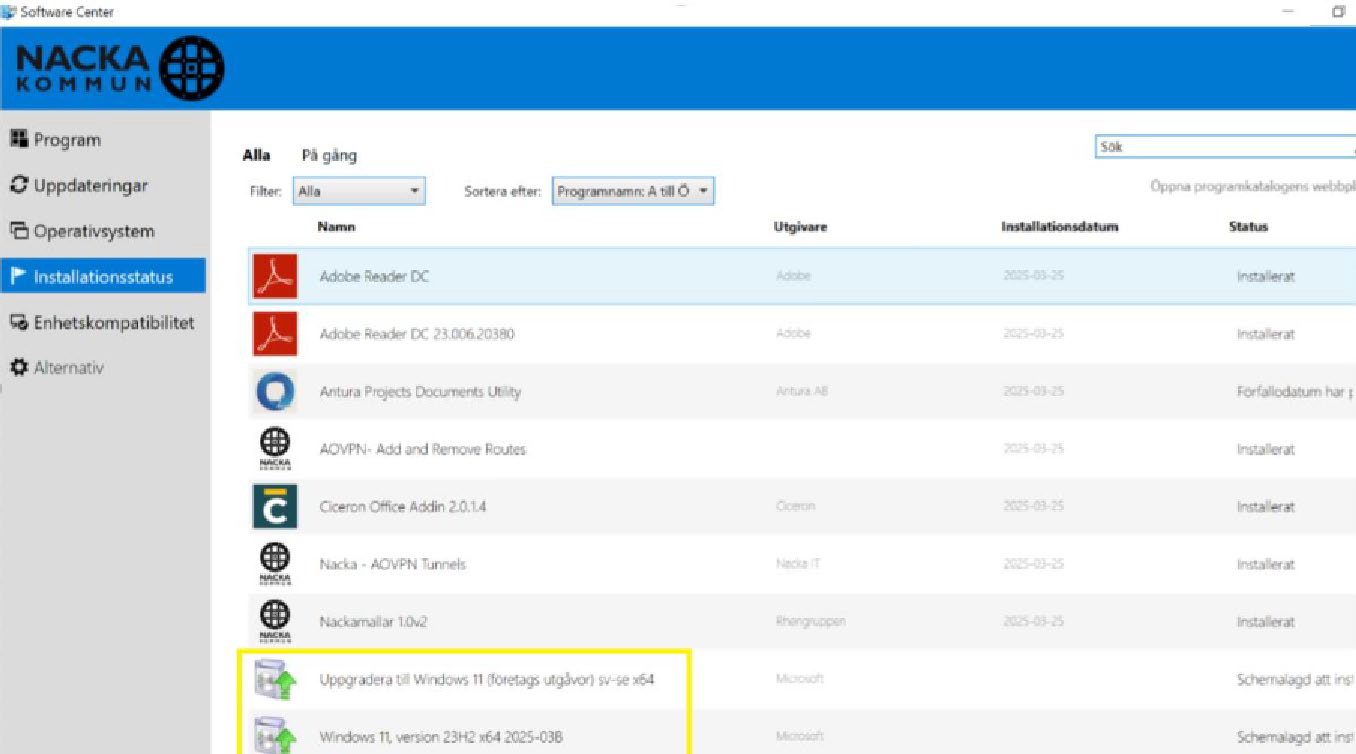Select the Alla tab
The width and height of the screenshot is (1356, 754).
tap(256, 155)
